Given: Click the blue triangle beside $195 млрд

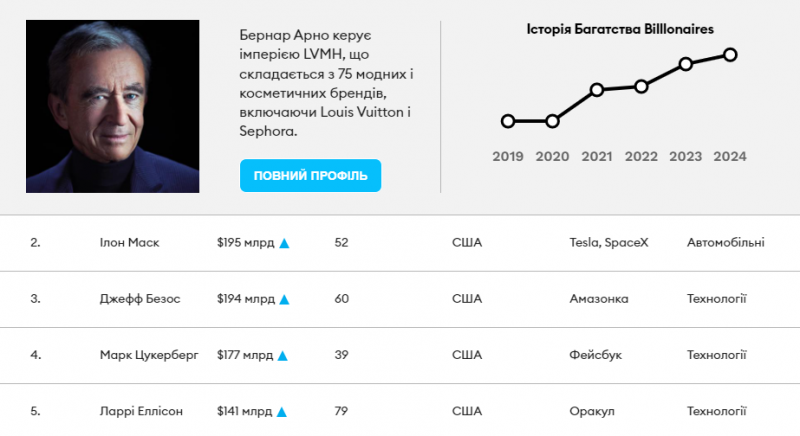Looking at the screenshot, I should [284, 243].
